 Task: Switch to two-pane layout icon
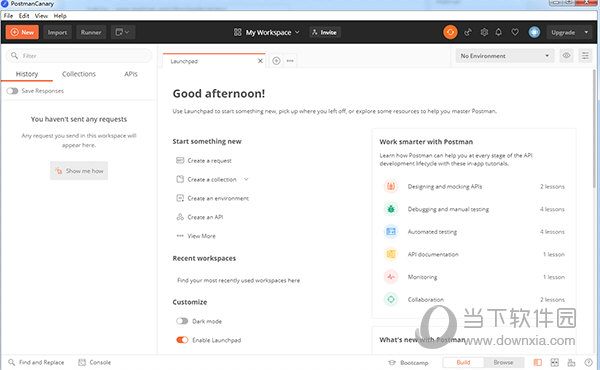(554, 362)
